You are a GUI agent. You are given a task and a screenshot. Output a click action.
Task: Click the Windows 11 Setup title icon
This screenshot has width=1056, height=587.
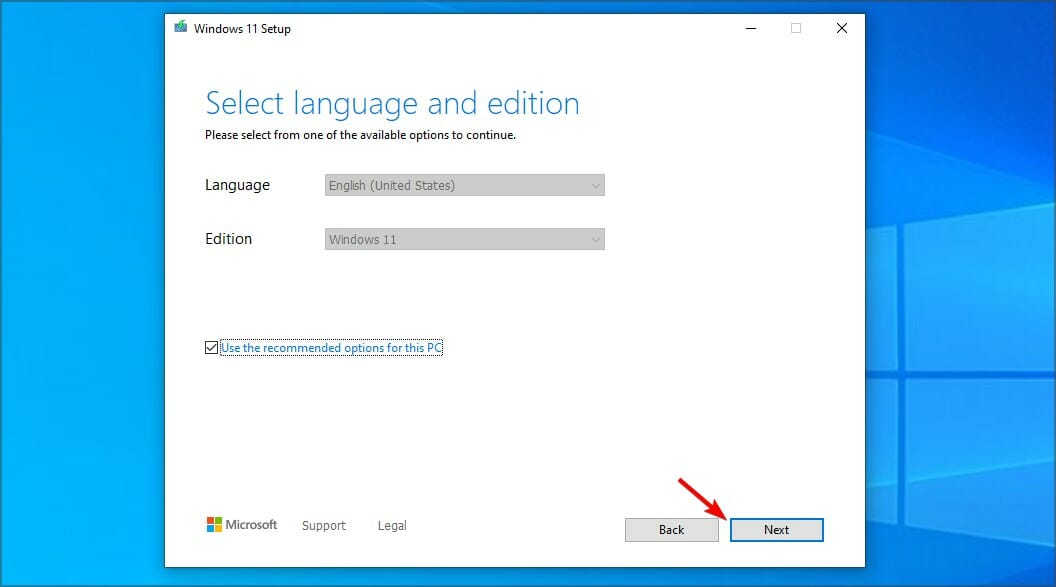[x=180, y=27]
